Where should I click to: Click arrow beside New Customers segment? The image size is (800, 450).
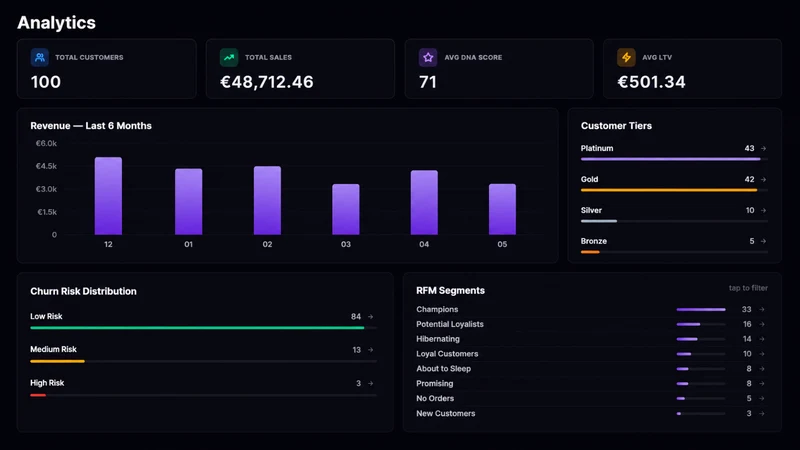[761, 413]
